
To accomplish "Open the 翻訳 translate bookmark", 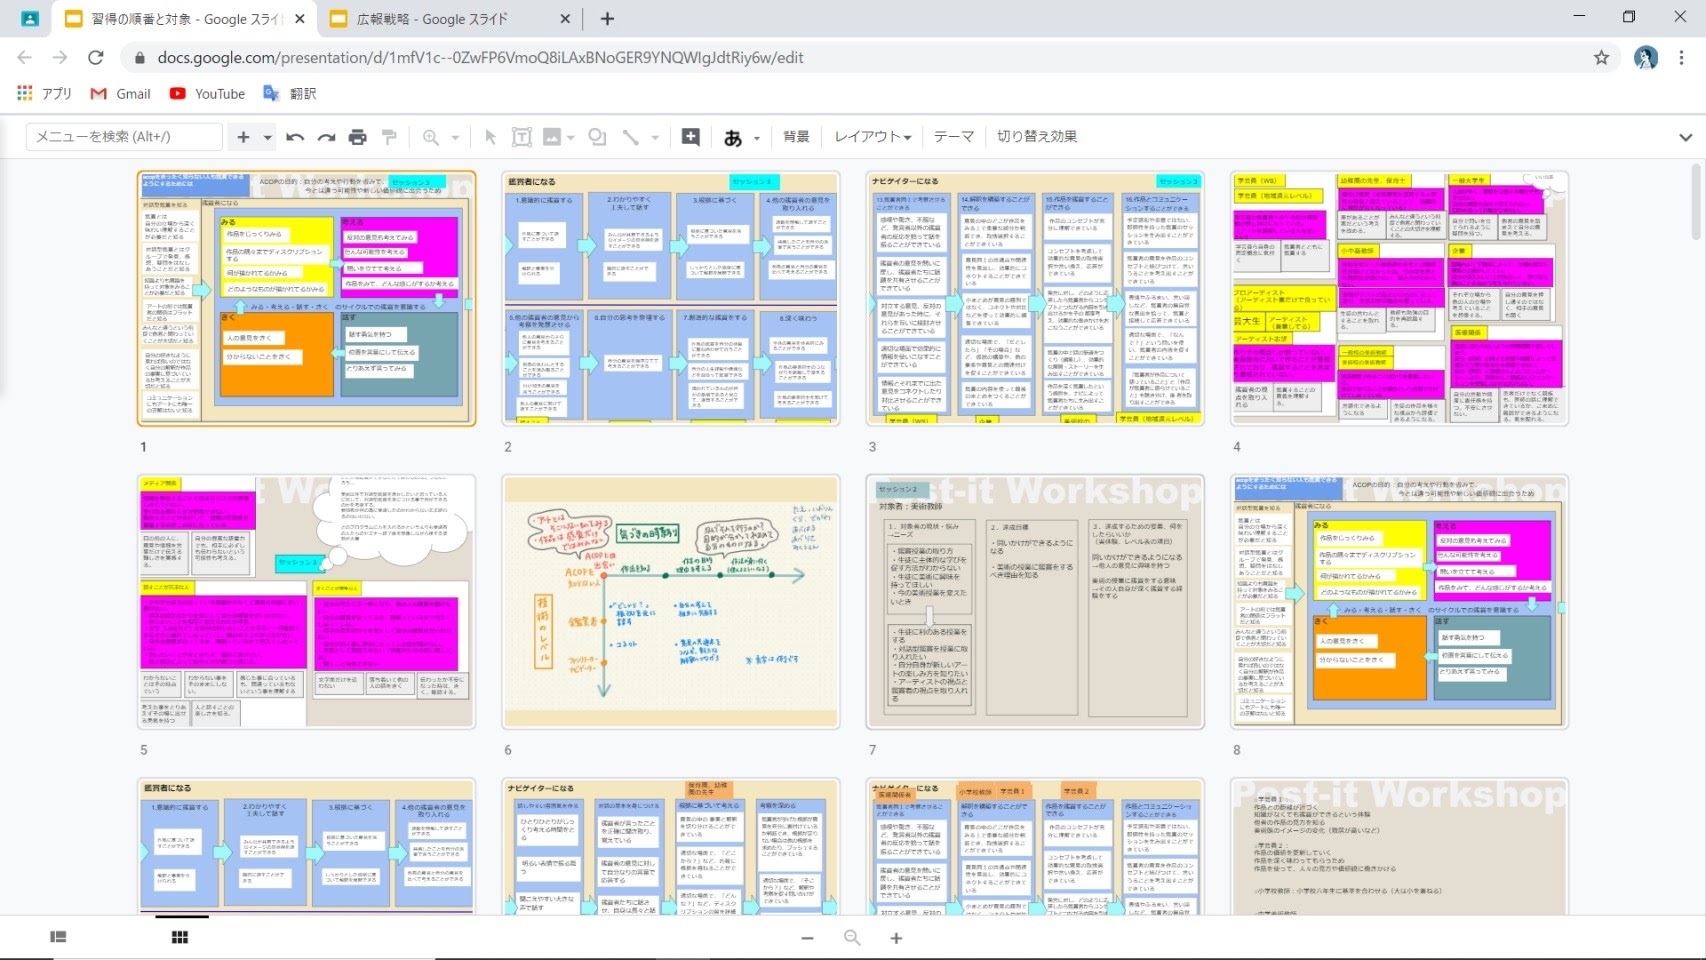I will (x=290, y=93).
